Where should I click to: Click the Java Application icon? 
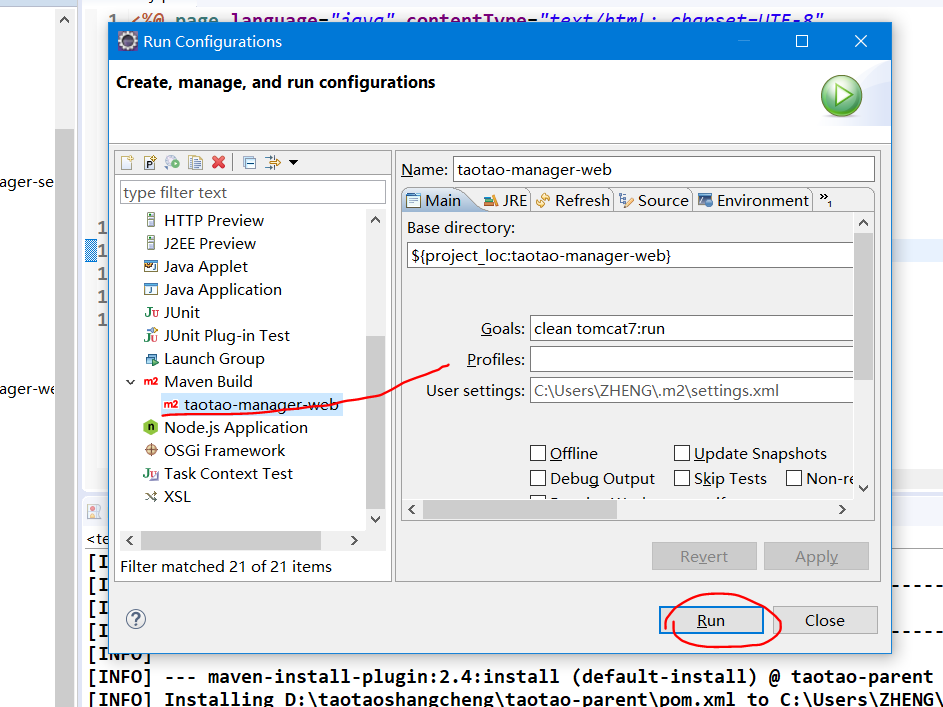coord(151,289)
